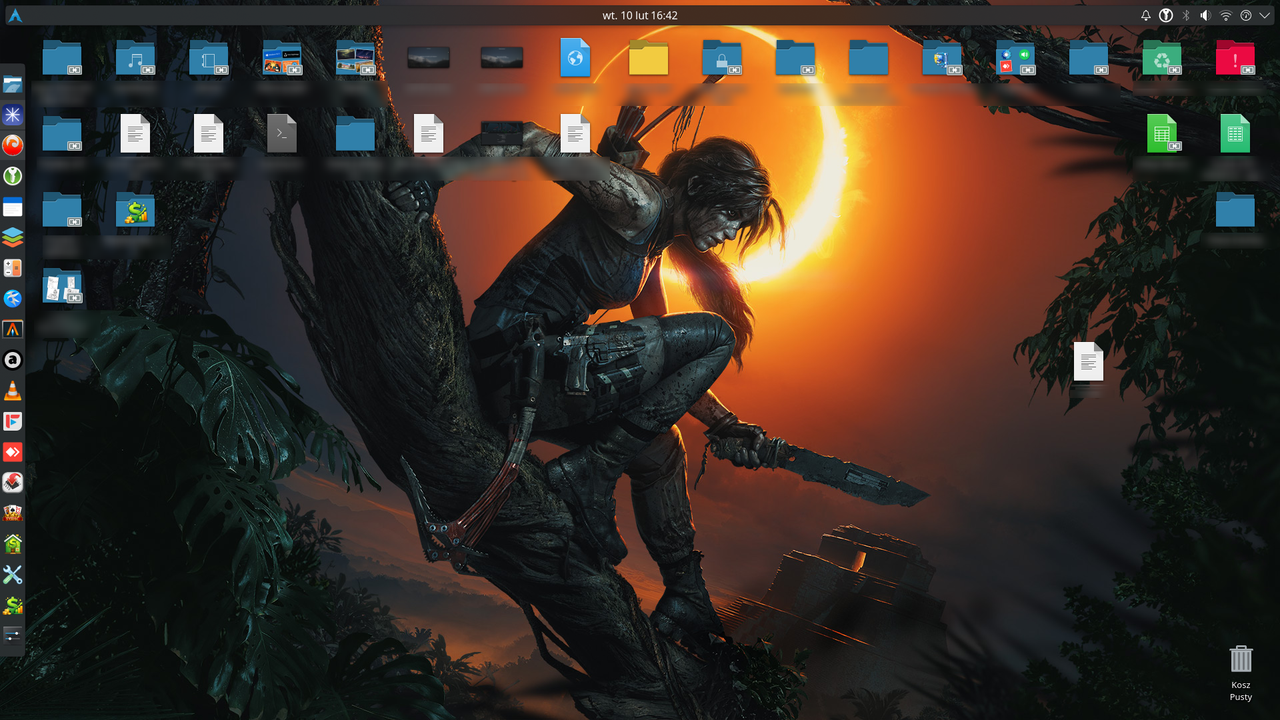This screenshot has width=1280, height=720.
Task: Select the globe web link file
Action: (x=575, y=58)
